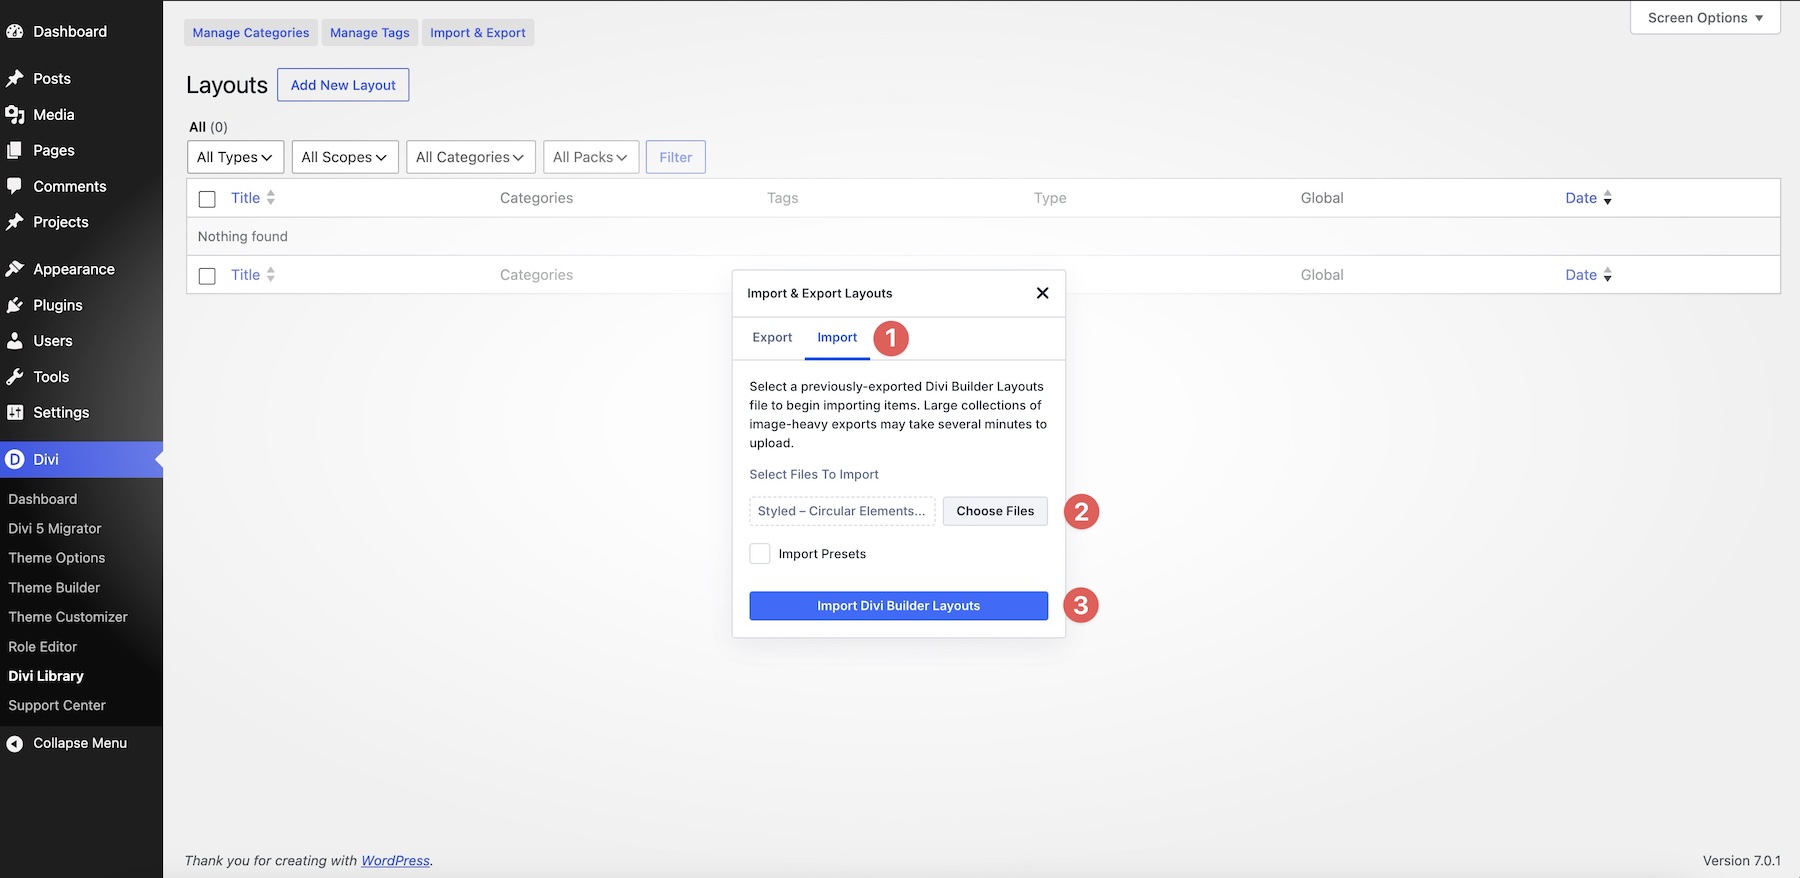
Task: Open Divi Library in Divi submenu
Action: (46, 676)
